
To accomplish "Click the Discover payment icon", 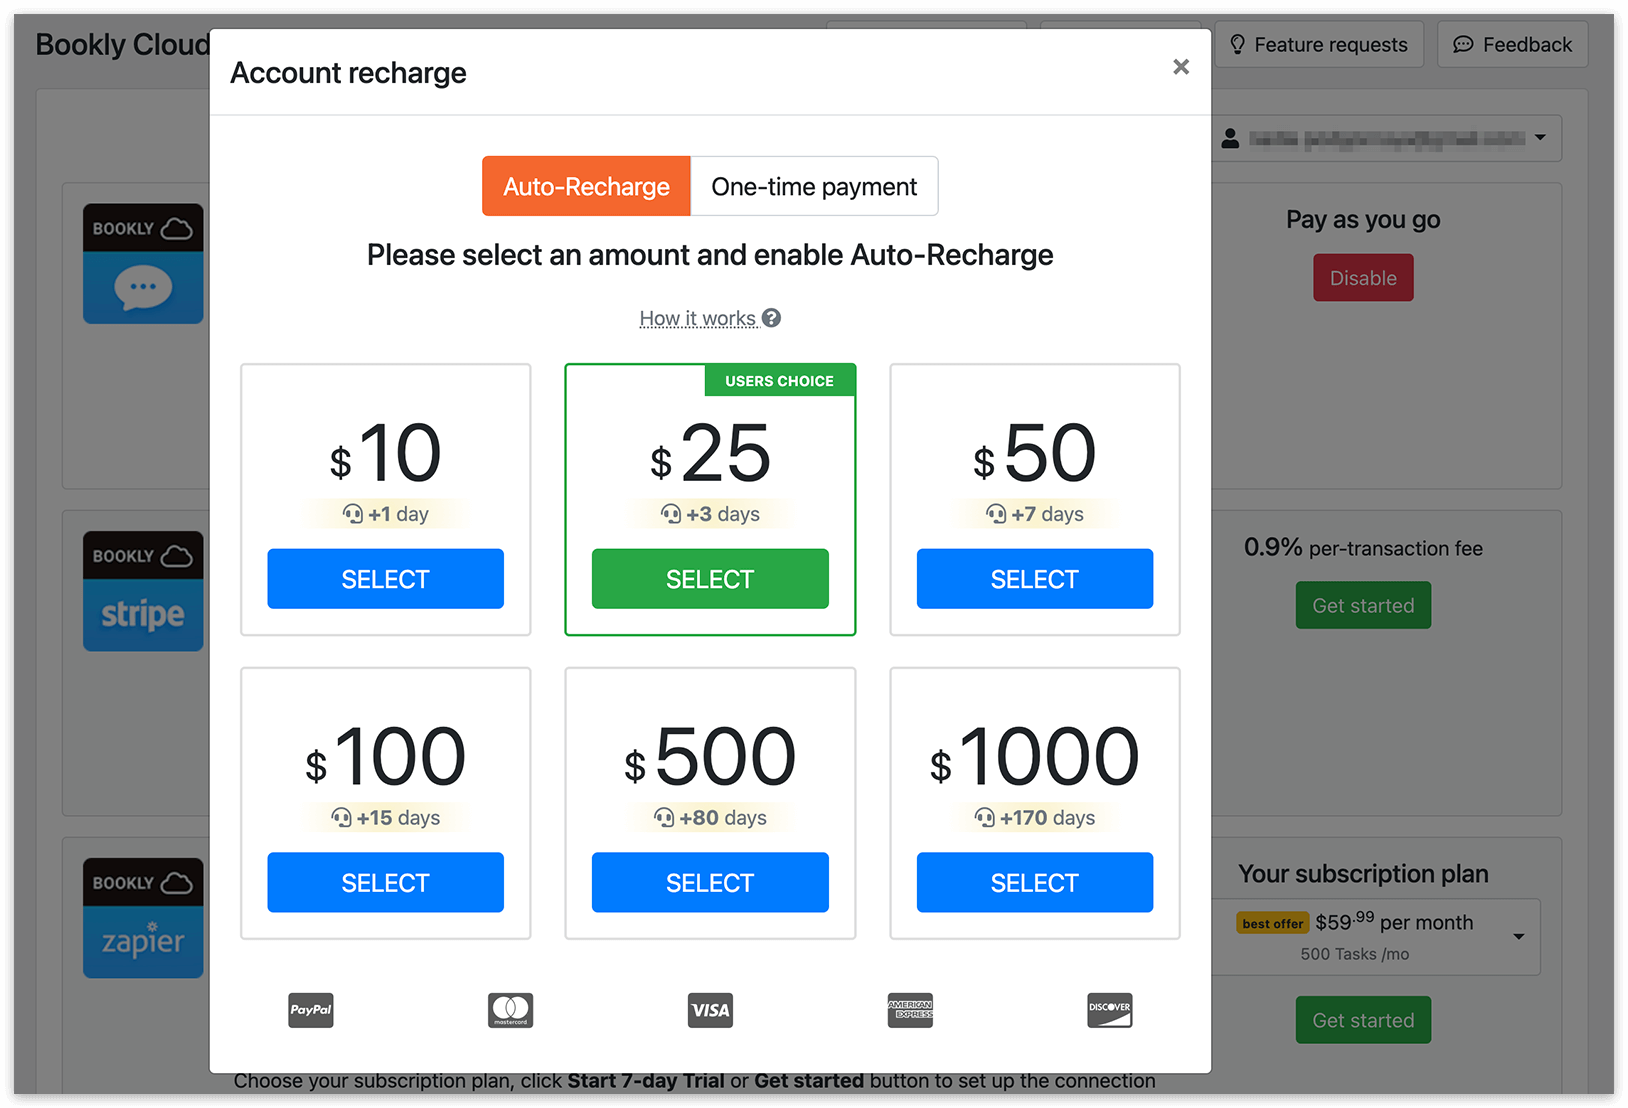I will point(1110,1010).
